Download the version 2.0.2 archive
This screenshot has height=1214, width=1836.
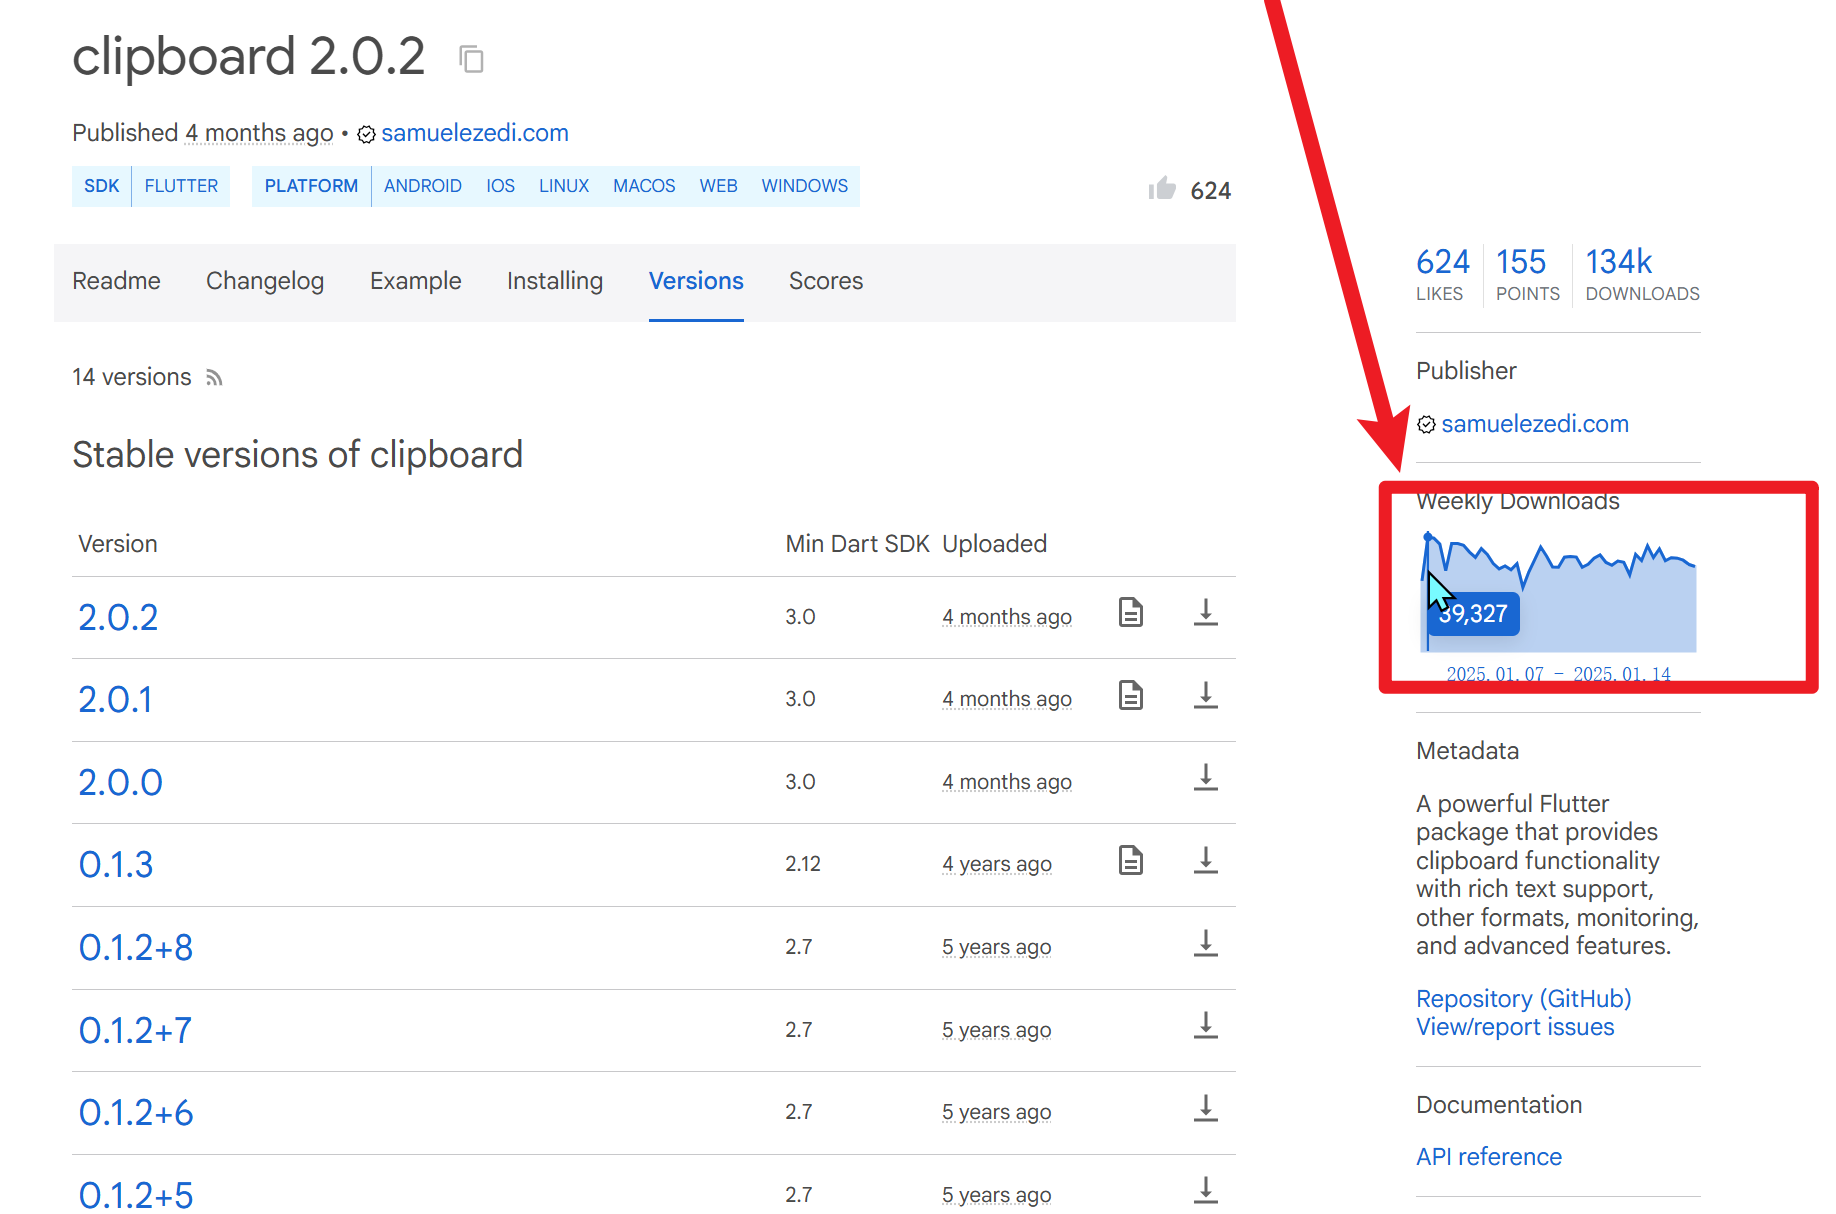[1206, 613]
